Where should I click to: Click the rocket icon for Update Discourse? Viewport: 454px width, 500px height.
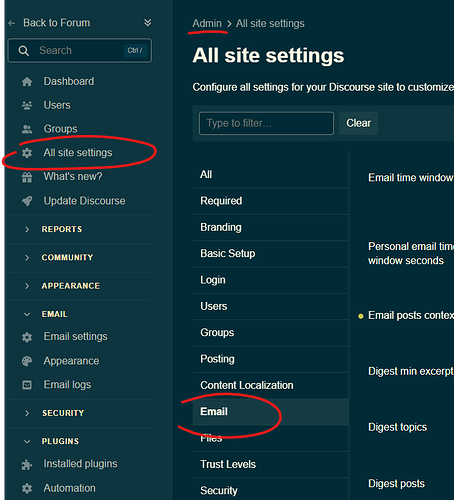click(27, 201)
